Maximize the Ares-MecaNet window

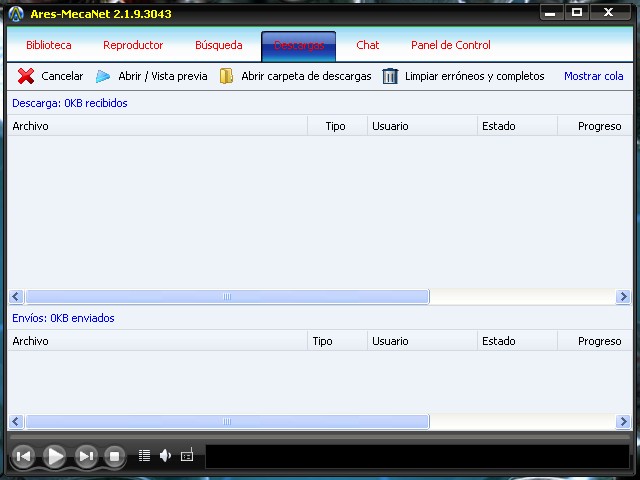tap(577, 13)
